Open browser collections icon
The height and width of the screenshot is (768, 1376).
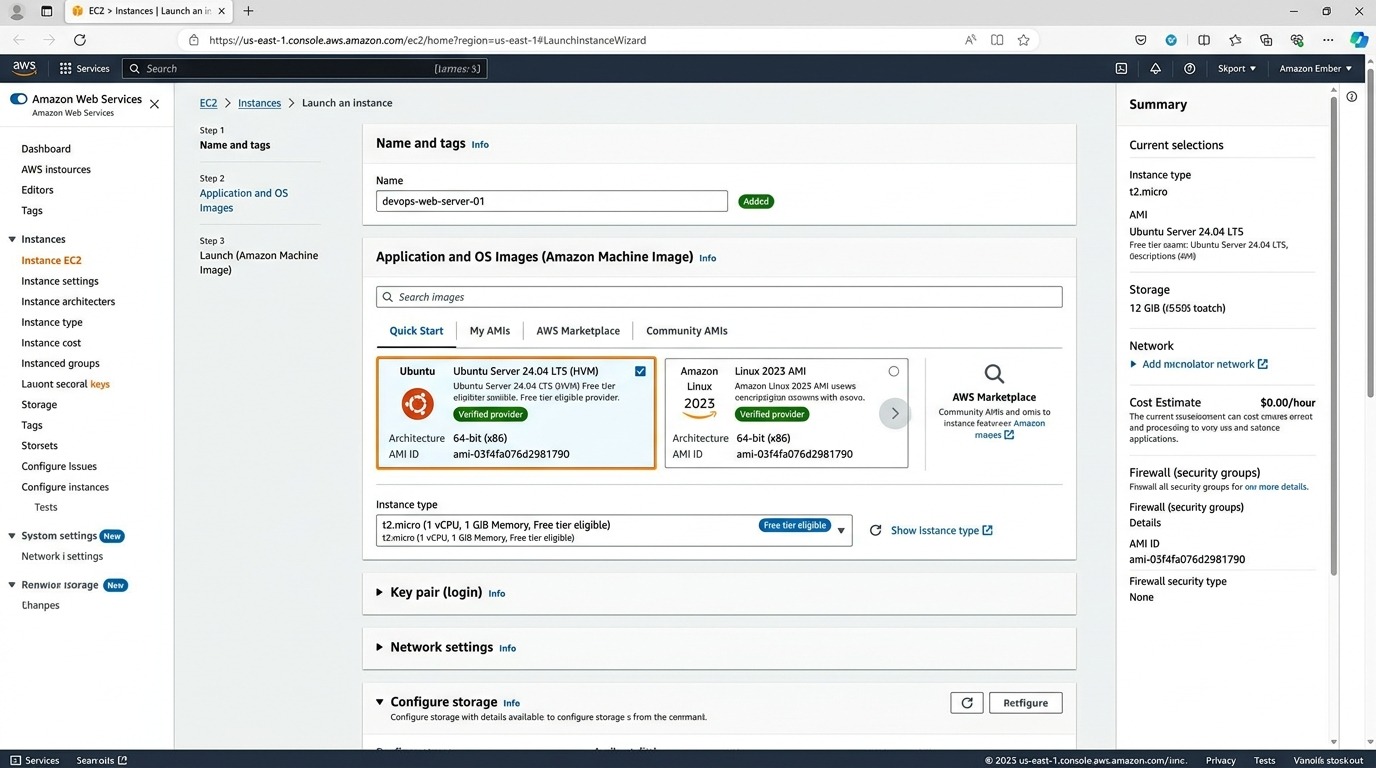(x=1266, y=40)
